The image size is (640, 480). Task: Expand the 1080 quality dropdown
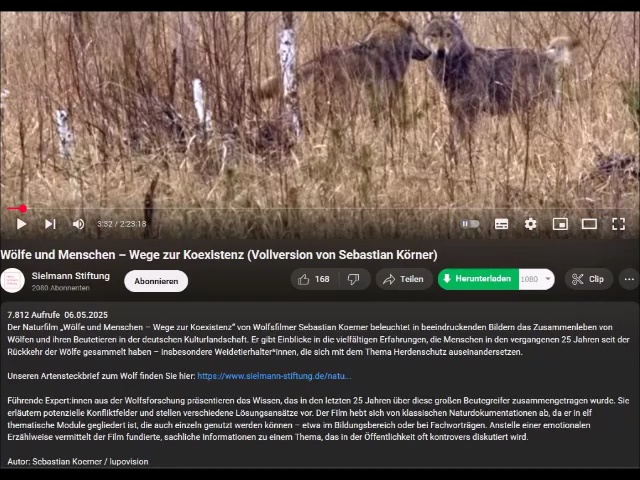click(x=536, y=279)
